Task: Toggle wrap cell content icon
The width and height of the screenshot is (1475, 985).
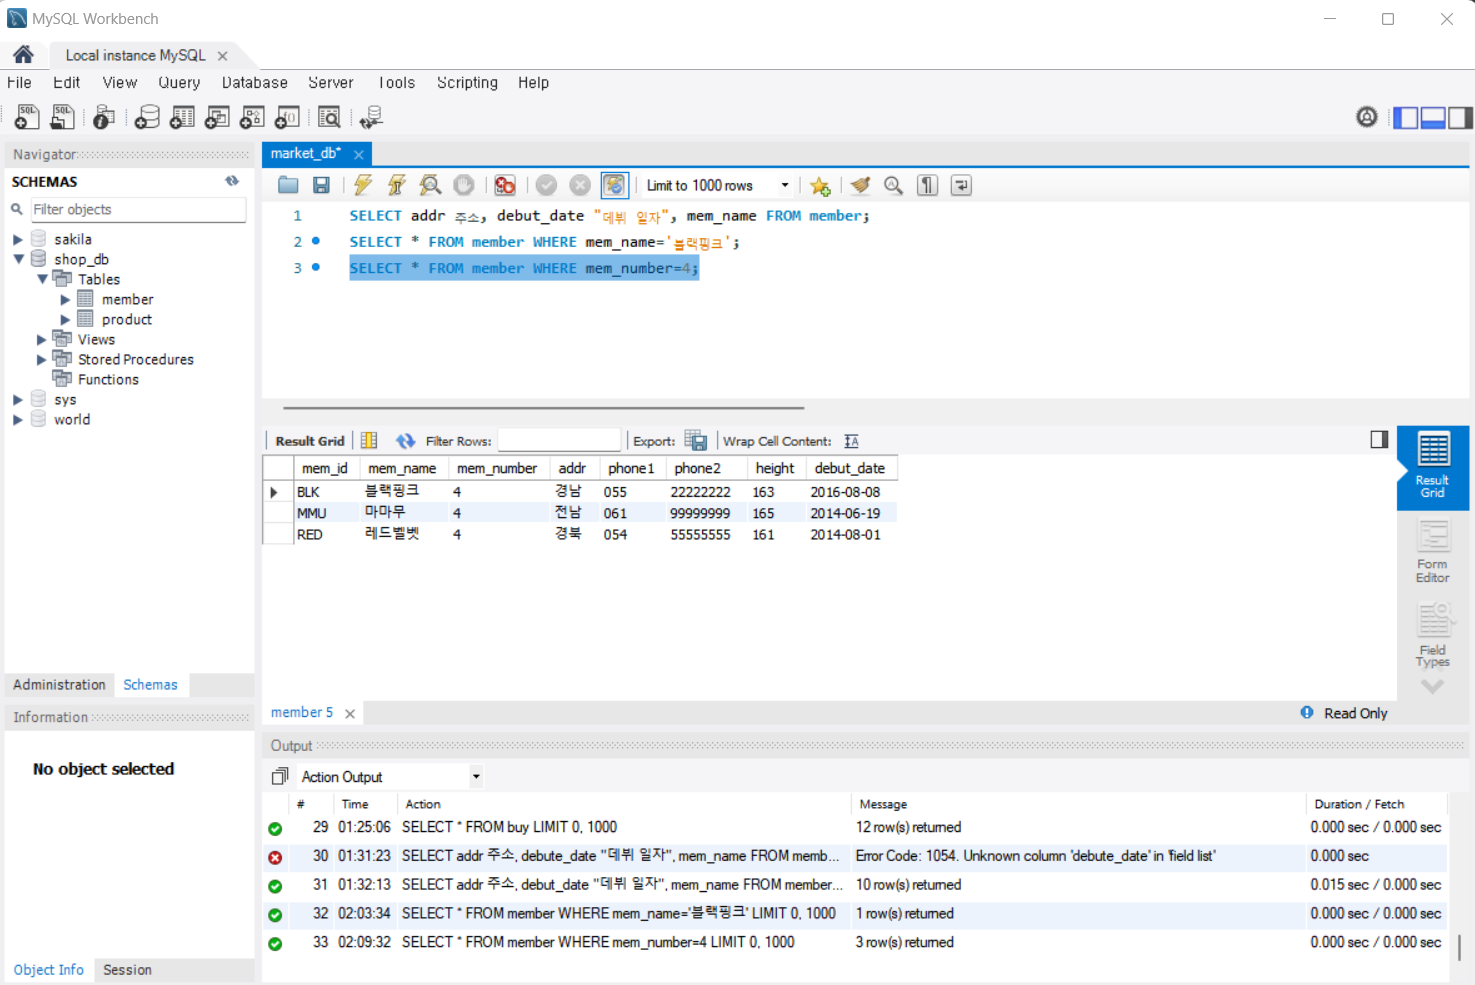Action: (x=851, y=441)
